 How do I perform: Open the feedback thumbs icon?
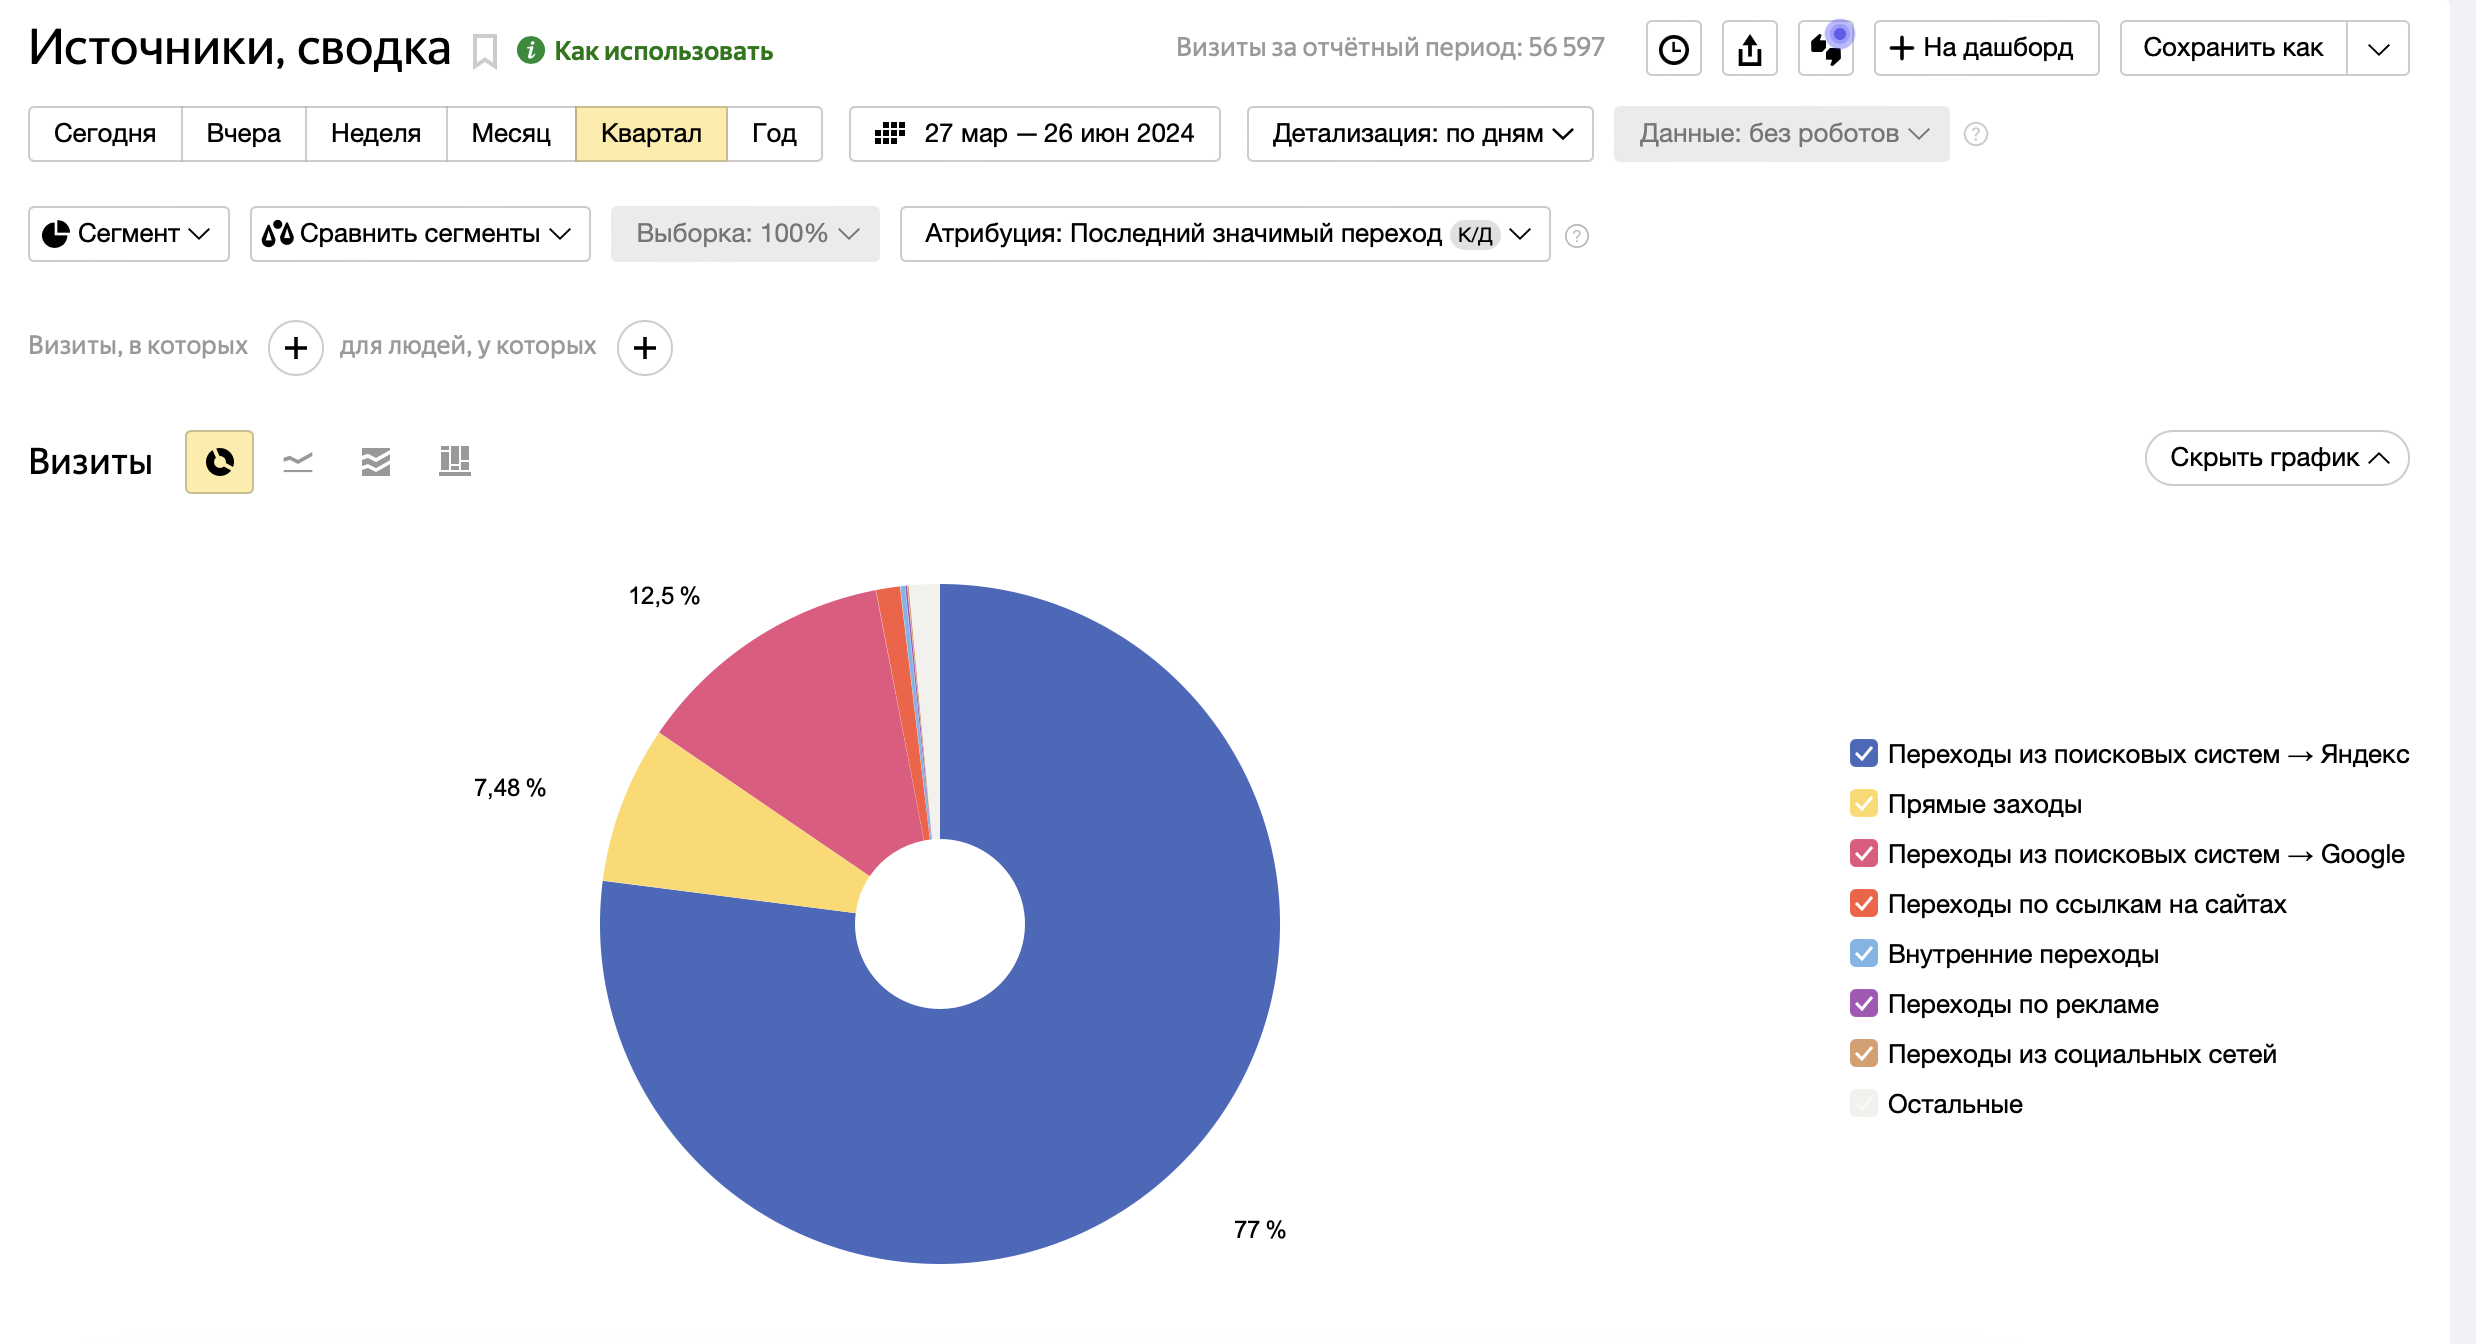(x=1826, y=49)
